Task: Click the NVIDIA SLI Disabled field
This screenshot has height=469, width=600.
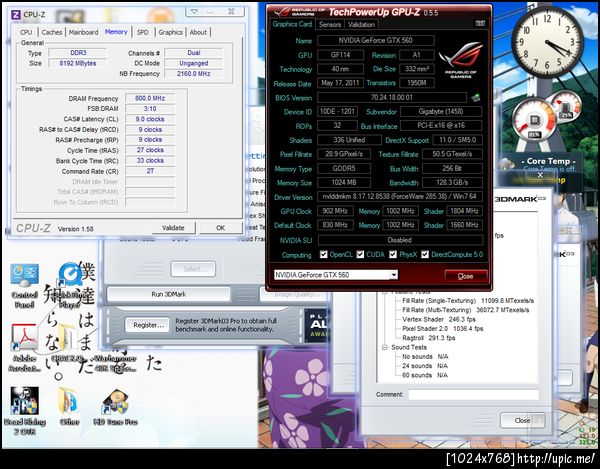Action: 400,240
